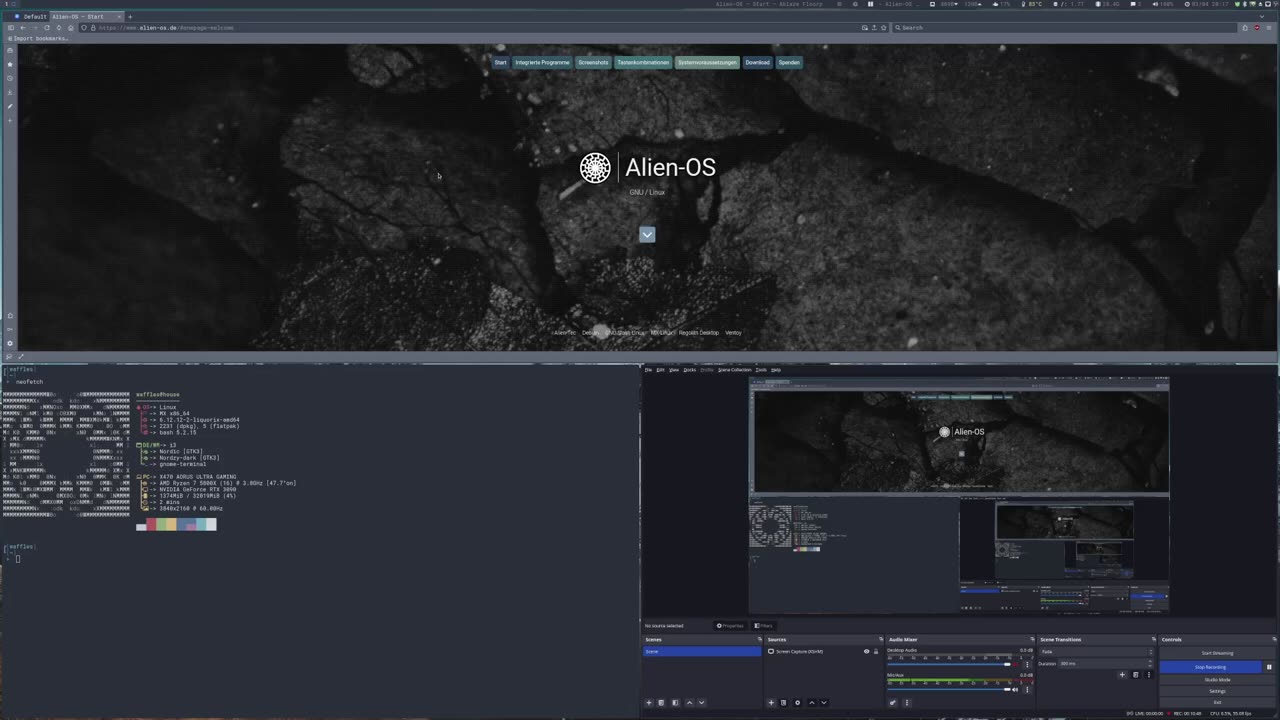This screenshot has height=720, width=1280.
Task: Add a scene transition with plus icon
Action: [1122, 675]
